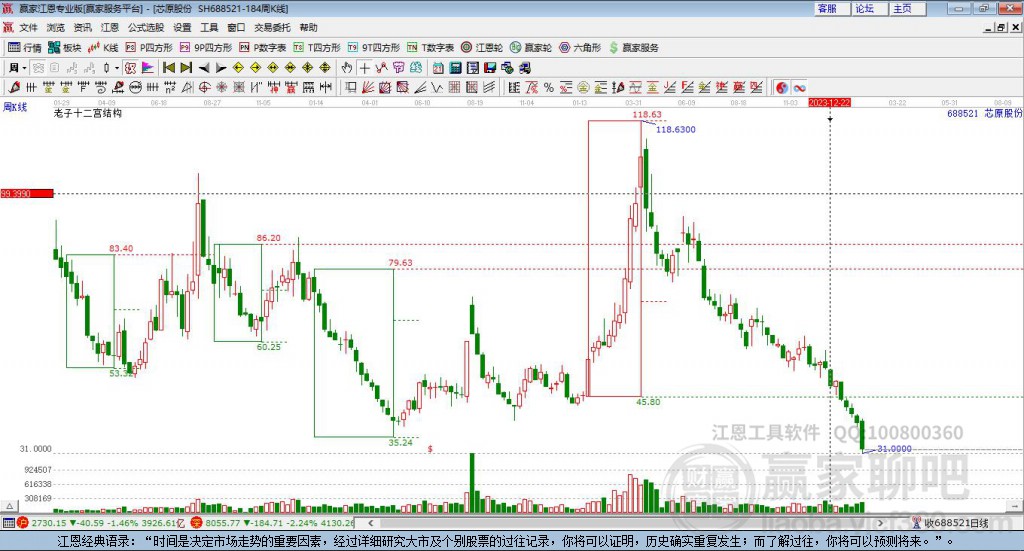Open the calculator icon
This screenshot has height=551, width=1024.
point(456,68)
